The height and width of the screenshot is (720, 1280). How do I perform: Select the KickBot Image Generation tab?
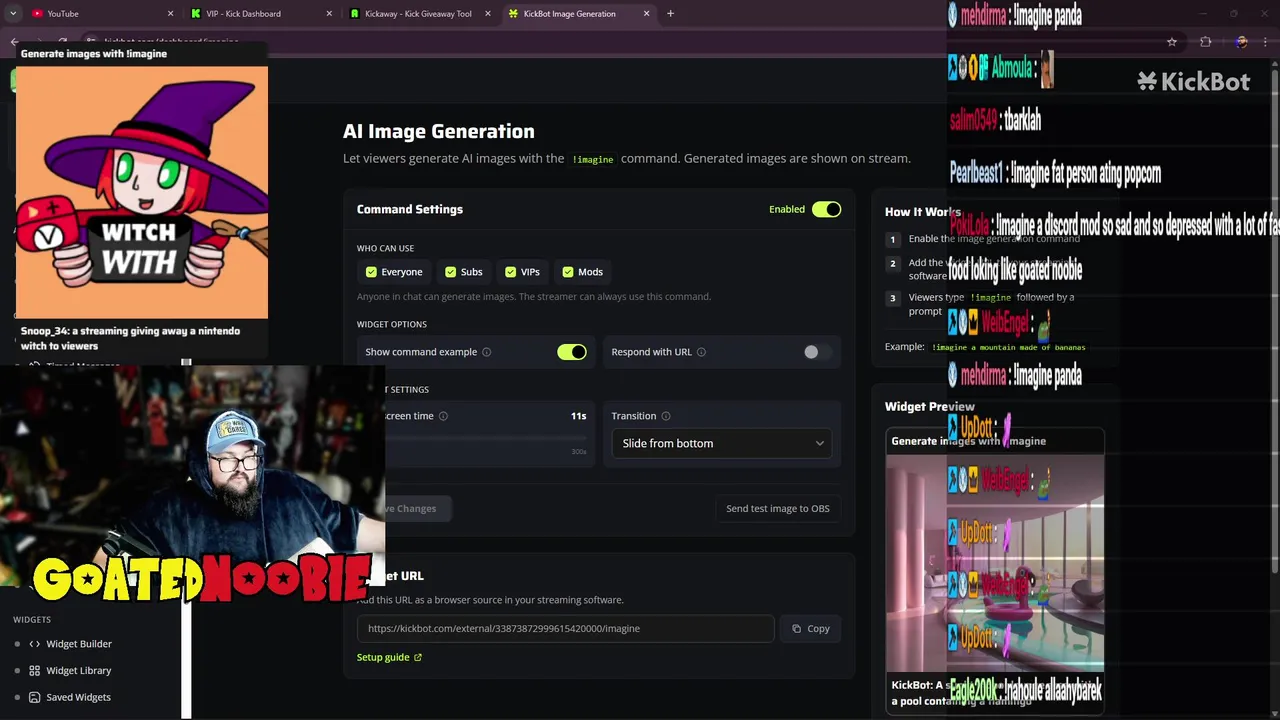coord(578,14)
